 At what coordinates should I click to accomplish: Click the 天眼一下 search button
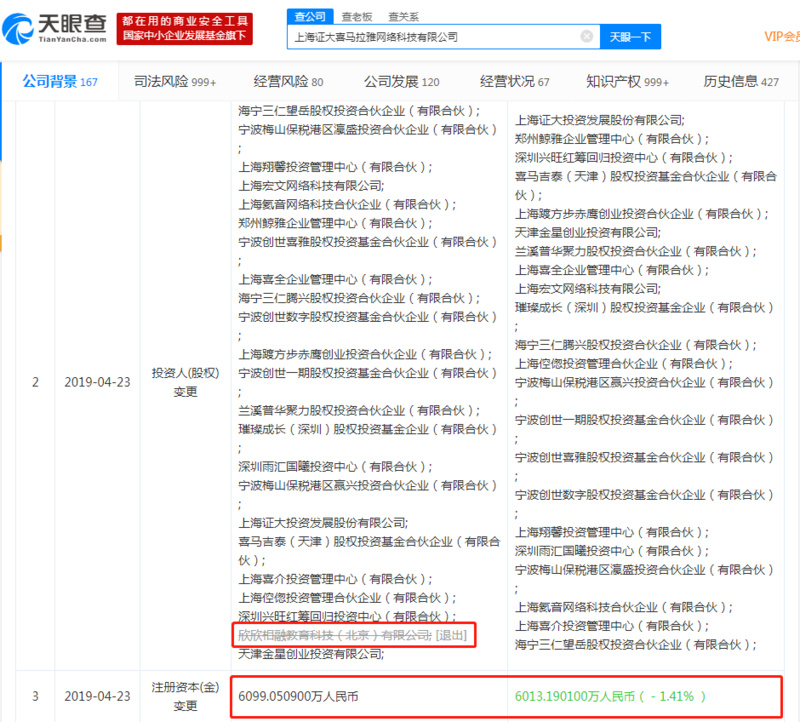tap(630, 37)
